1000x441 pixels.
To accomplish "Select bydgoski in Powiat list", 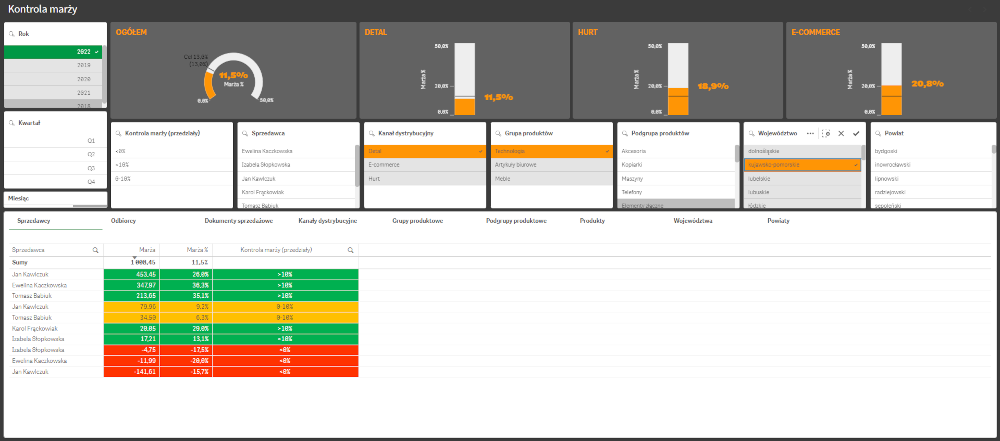I will tap(930, 151).
